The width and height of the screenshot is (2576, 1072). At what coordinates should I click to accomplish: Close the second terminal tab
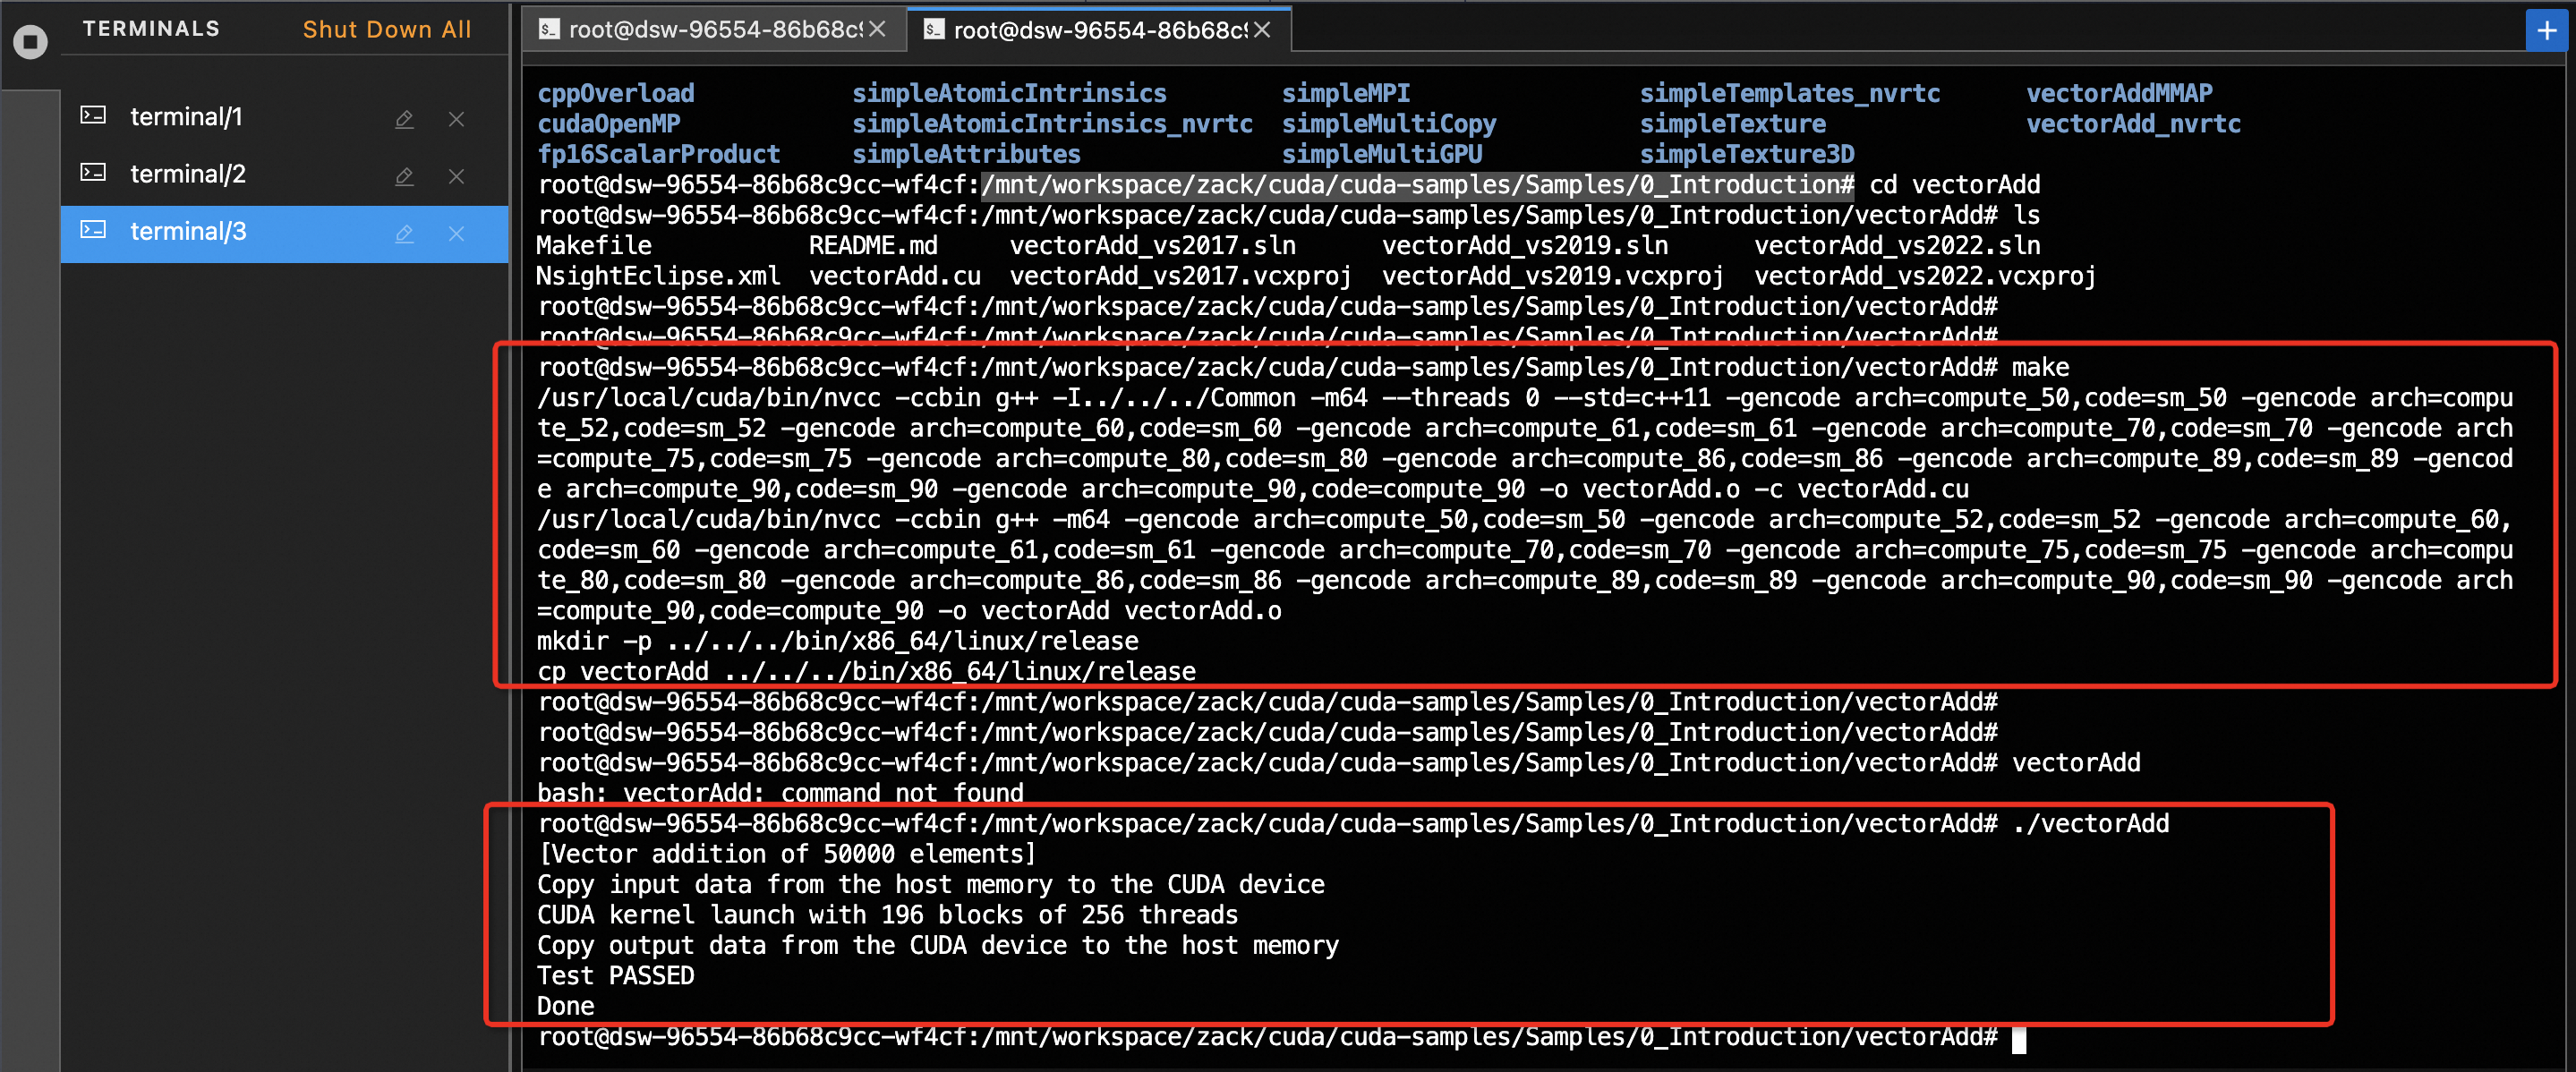[1262, 30]
